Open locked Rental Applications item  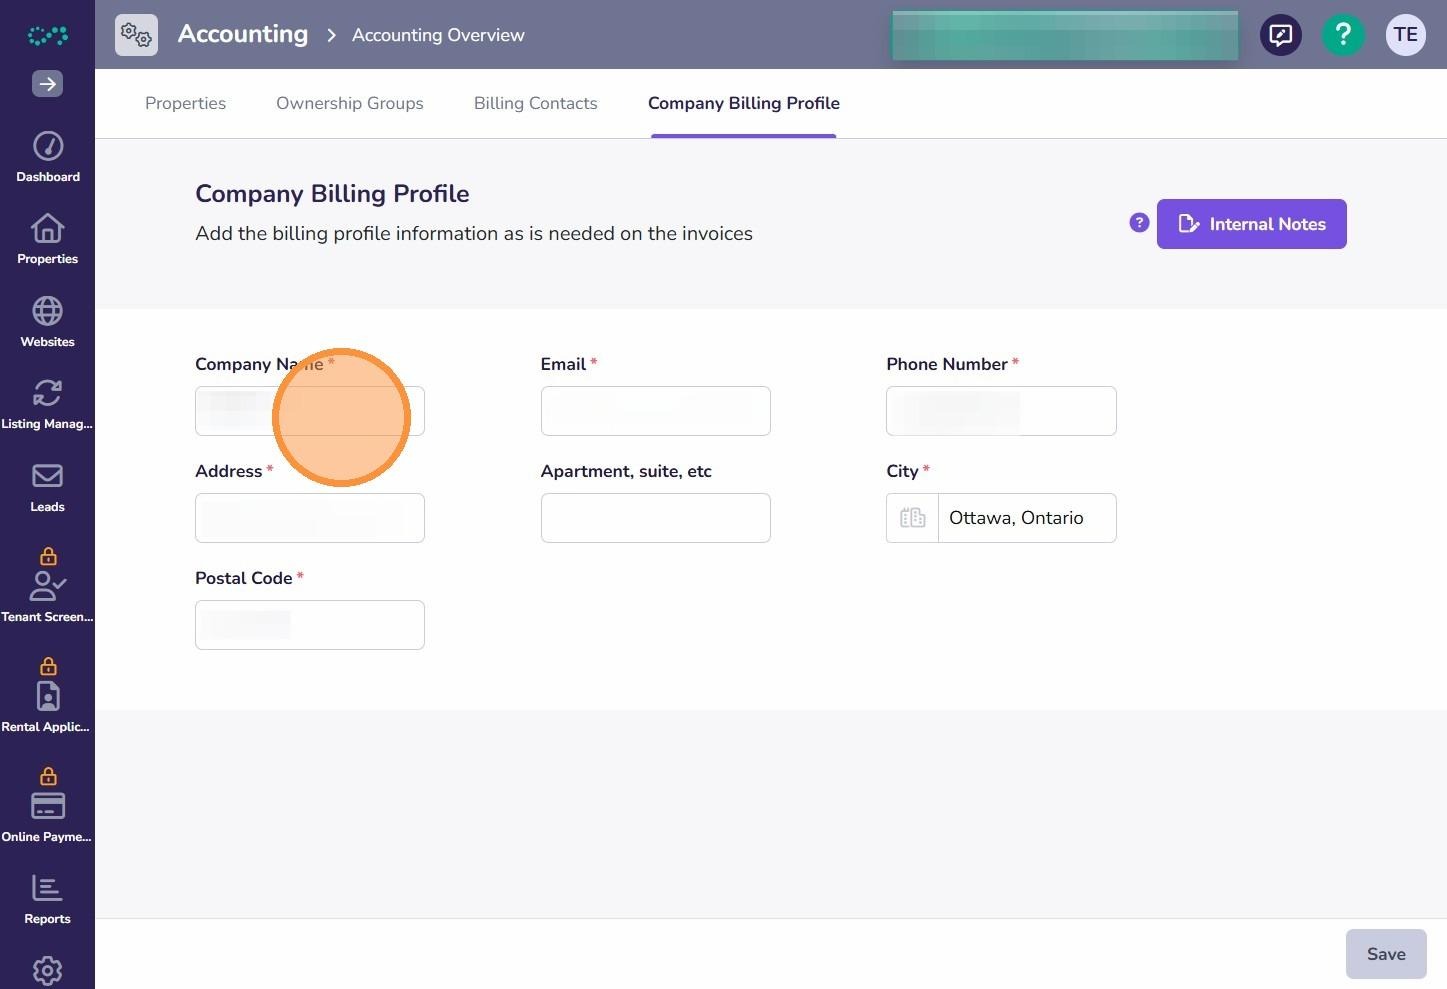point(47,696)
